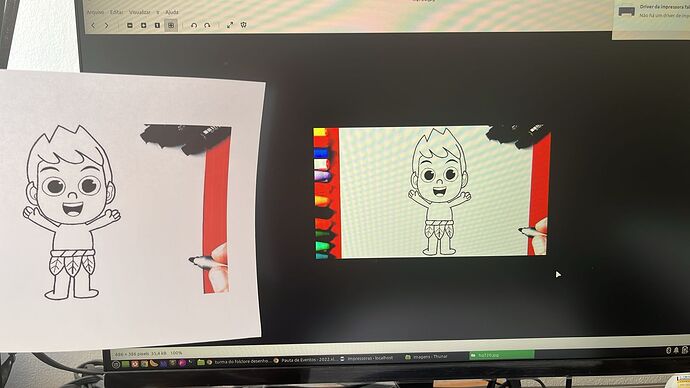Click the displayed coloring image in viewer
Viewport: 690px width, 388px height.
tap(432, 192)
